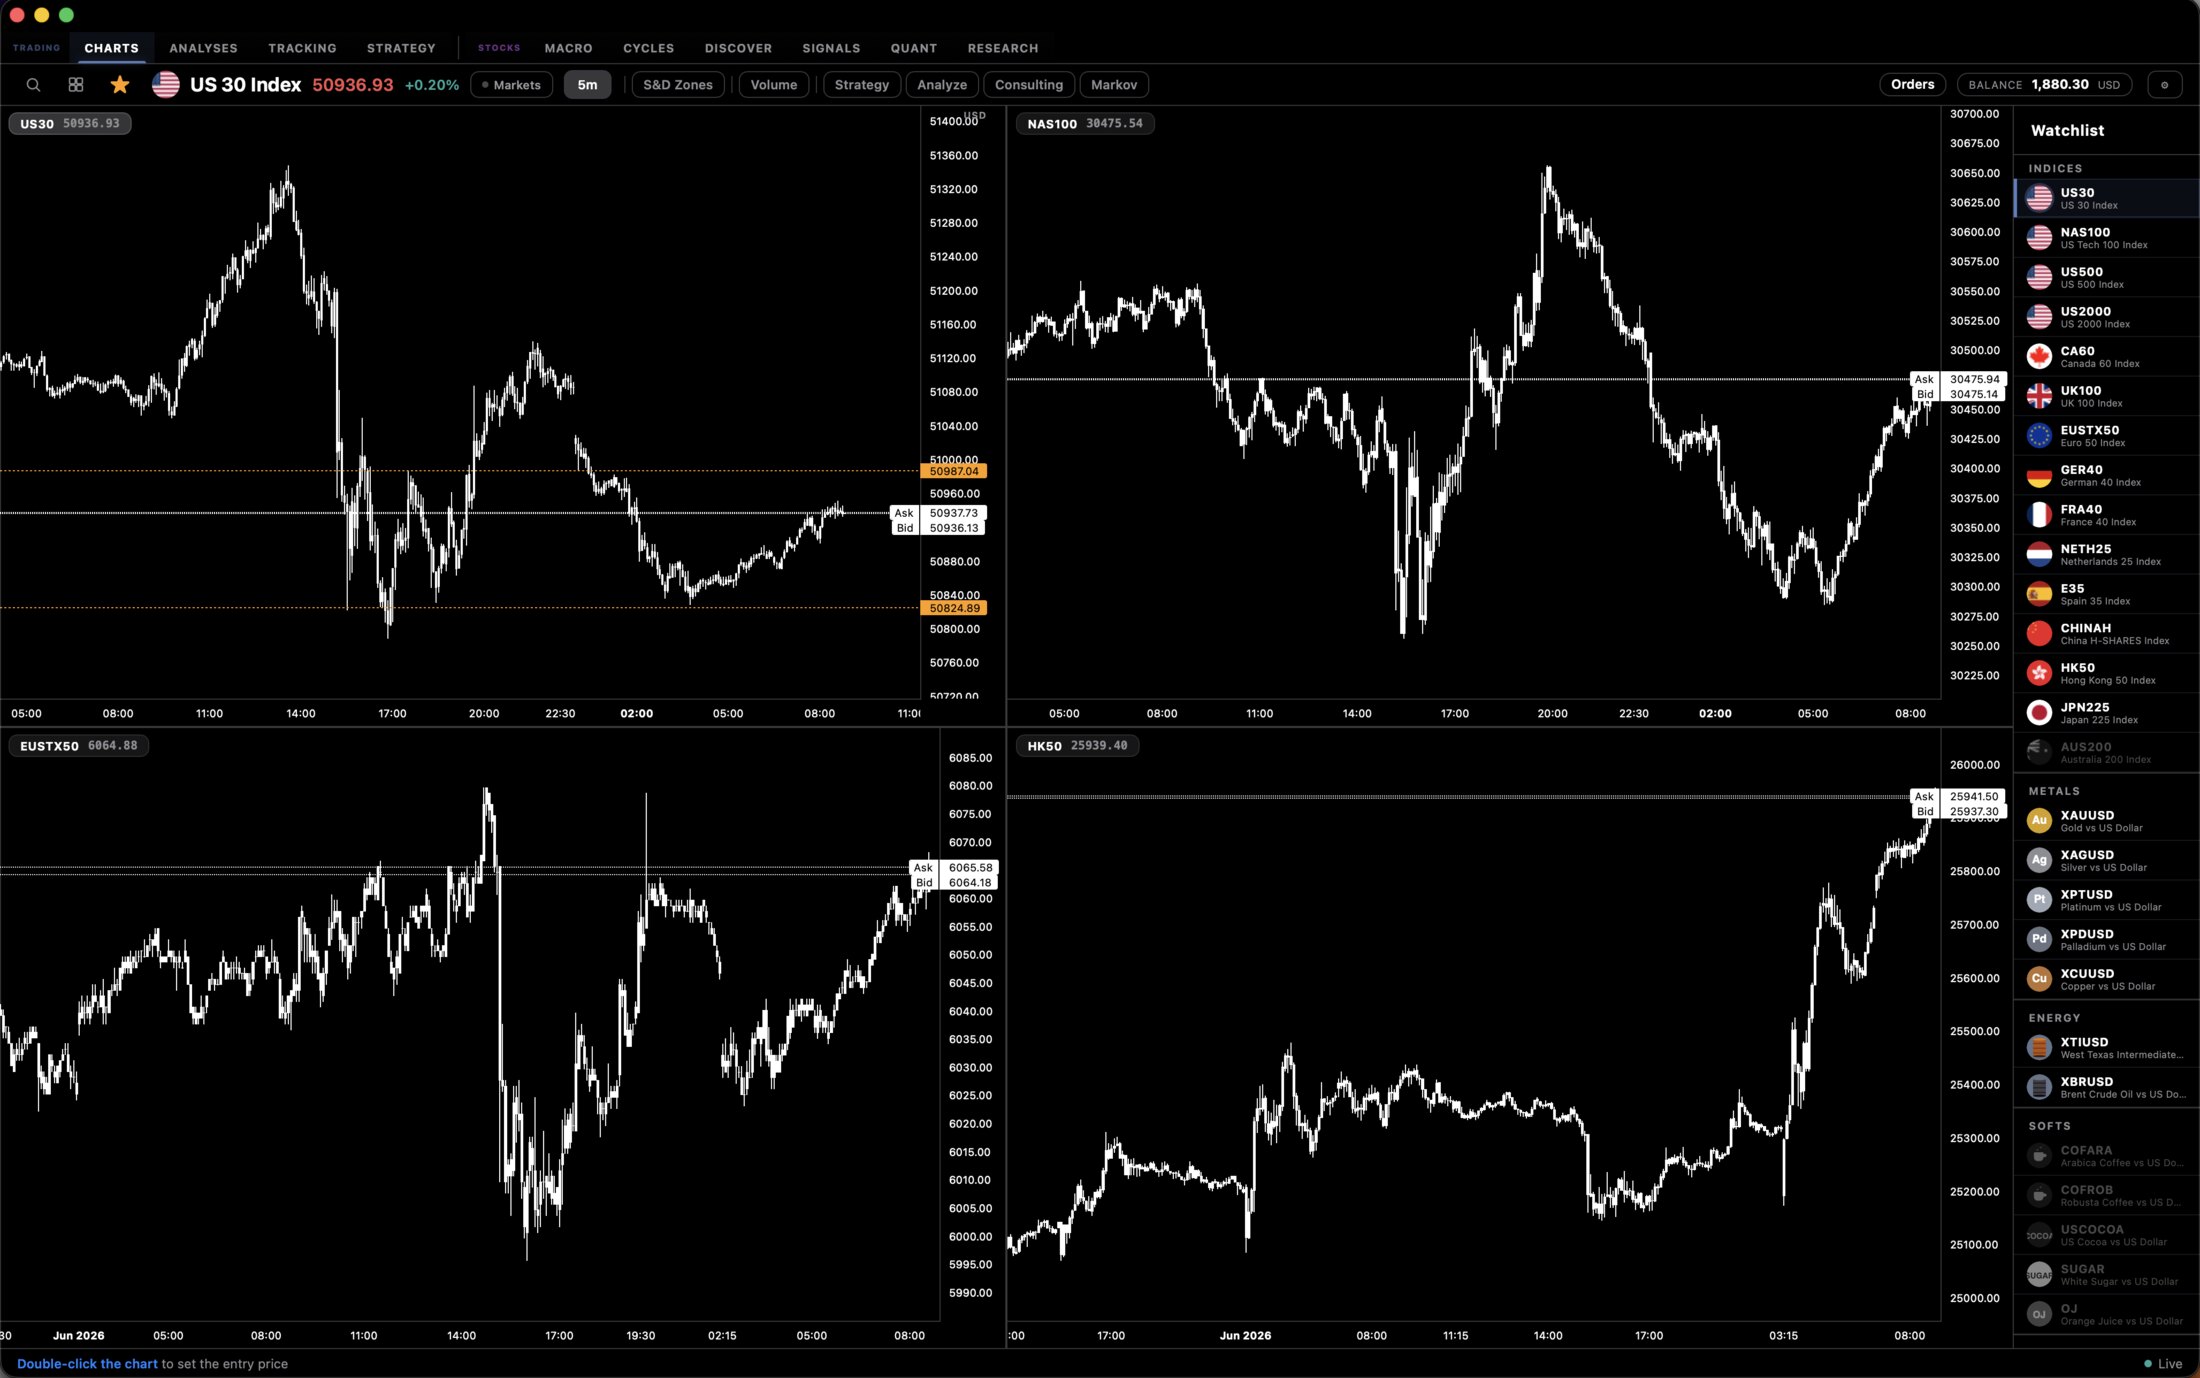
Task: Open the CYCLES tab
Action: 648,48
